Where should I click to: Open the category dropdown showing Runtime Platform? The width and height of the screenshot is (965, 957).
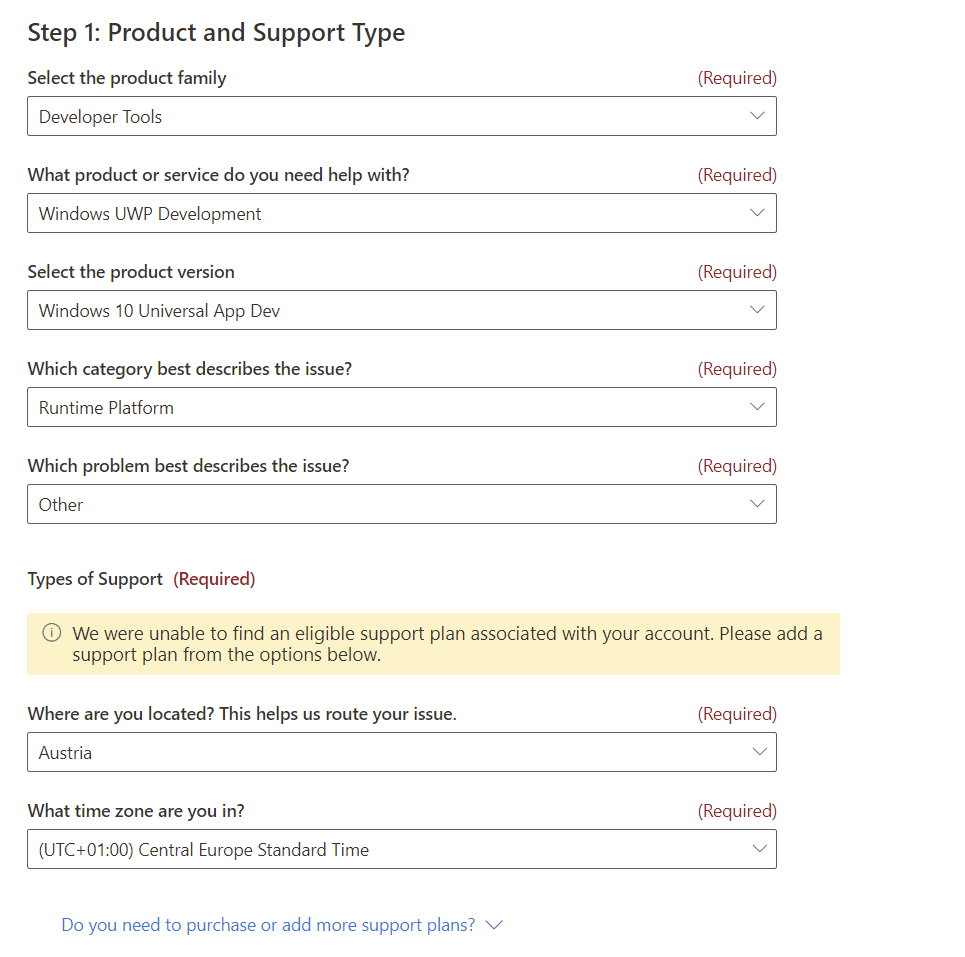(x=400, y=407)
